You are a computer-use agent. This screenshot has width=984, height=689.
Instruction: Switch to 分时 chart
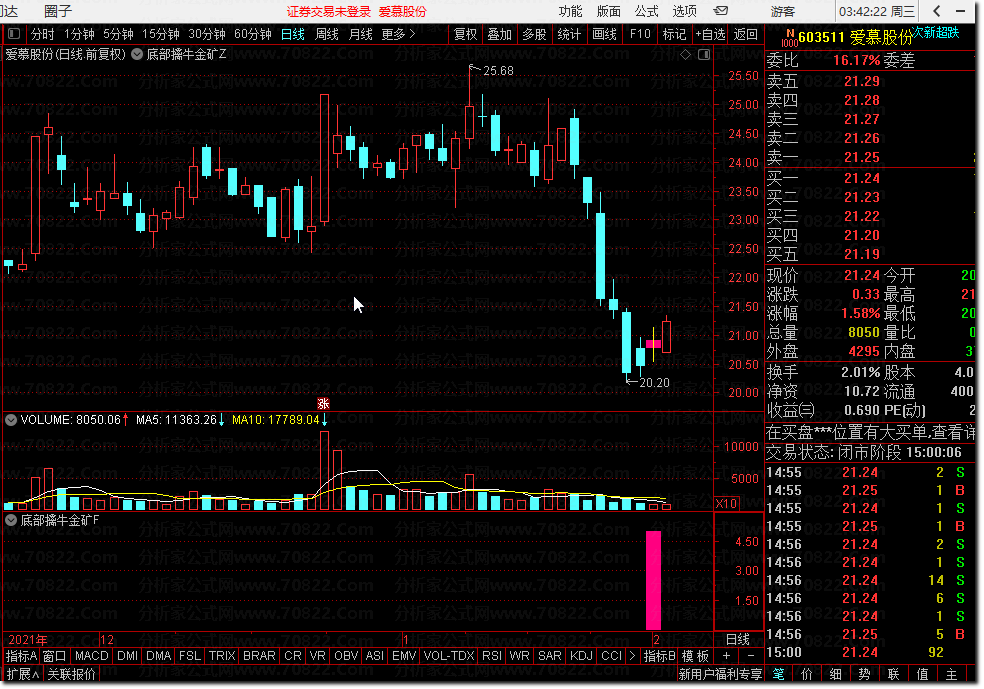43,34
